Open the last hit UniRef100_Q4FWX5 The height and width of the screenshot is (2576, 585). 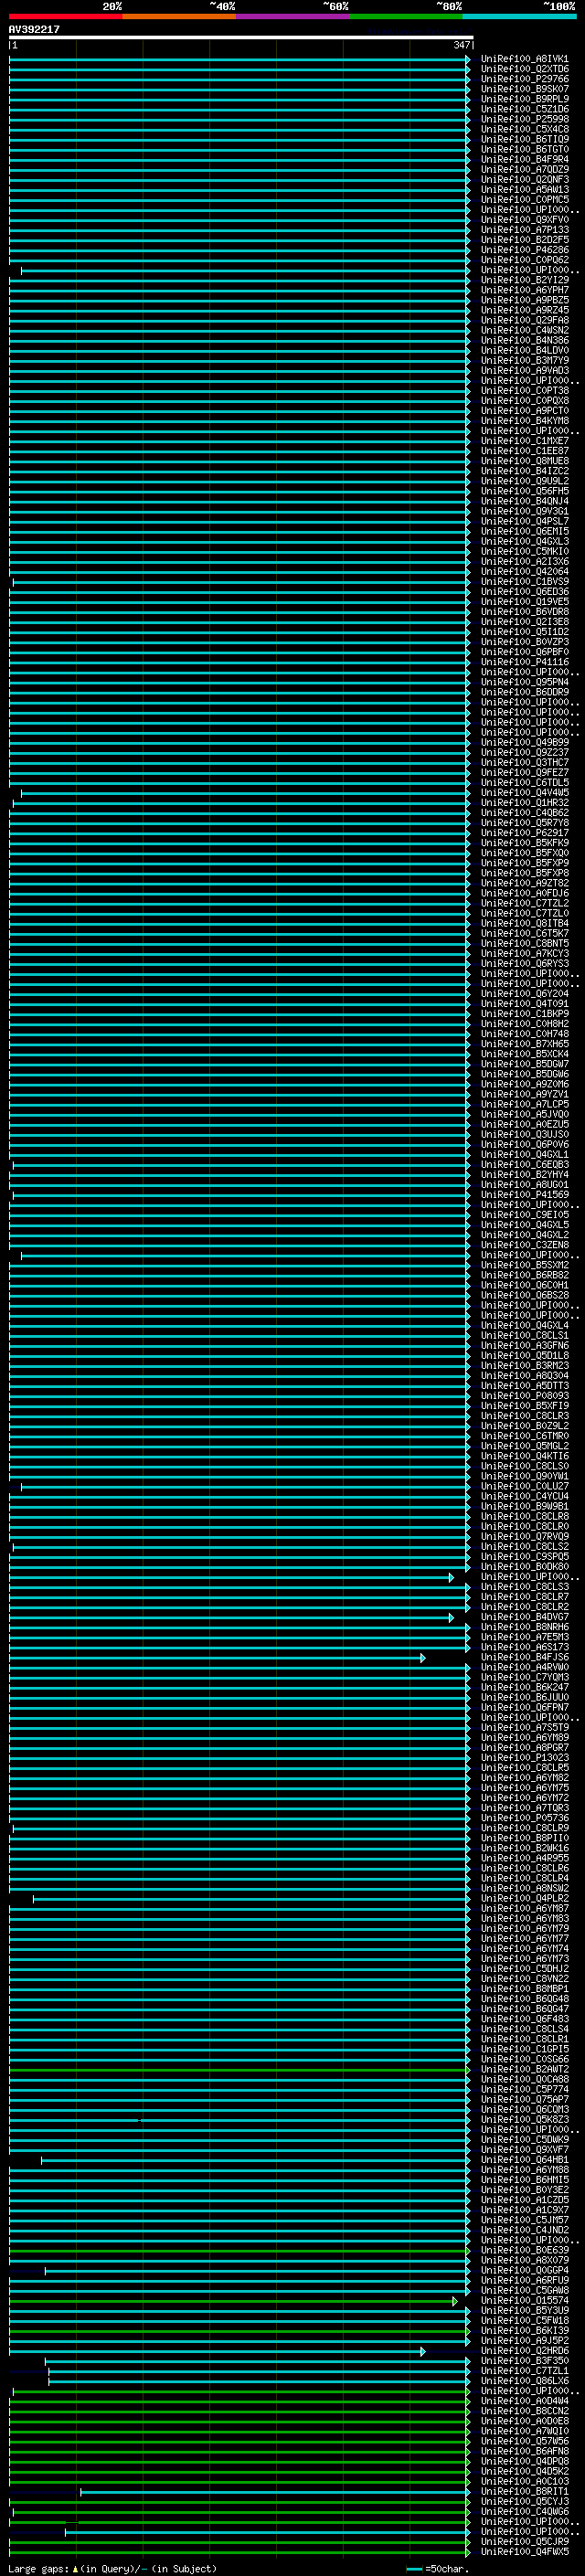point(524,2552)
